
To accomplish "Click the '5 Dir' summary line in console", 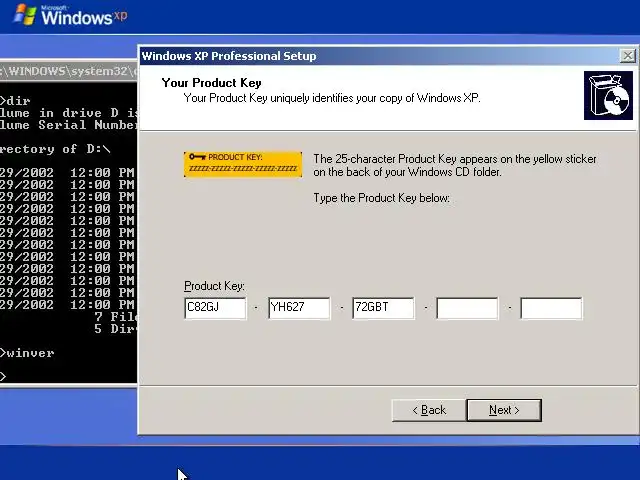I will [x=116, y=329].
